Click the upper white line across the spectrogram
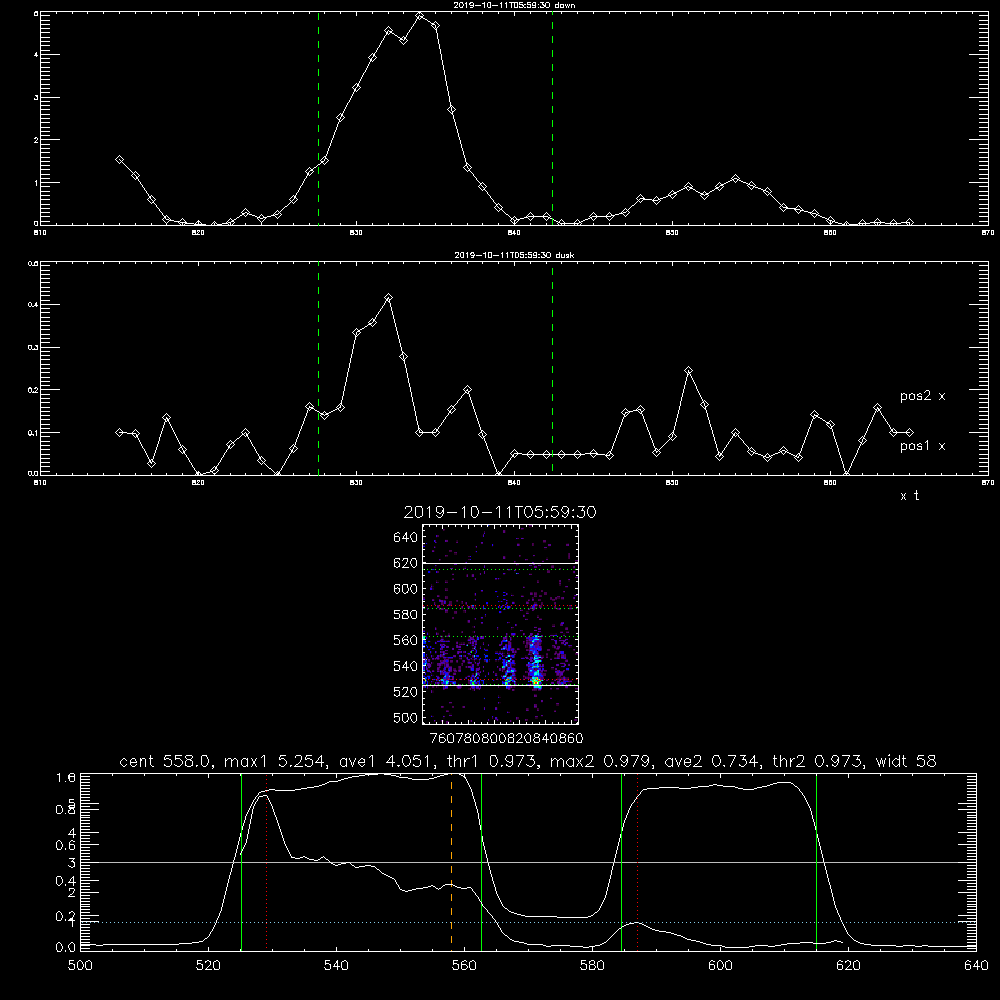1000x1000 pixels. [500, 563]
